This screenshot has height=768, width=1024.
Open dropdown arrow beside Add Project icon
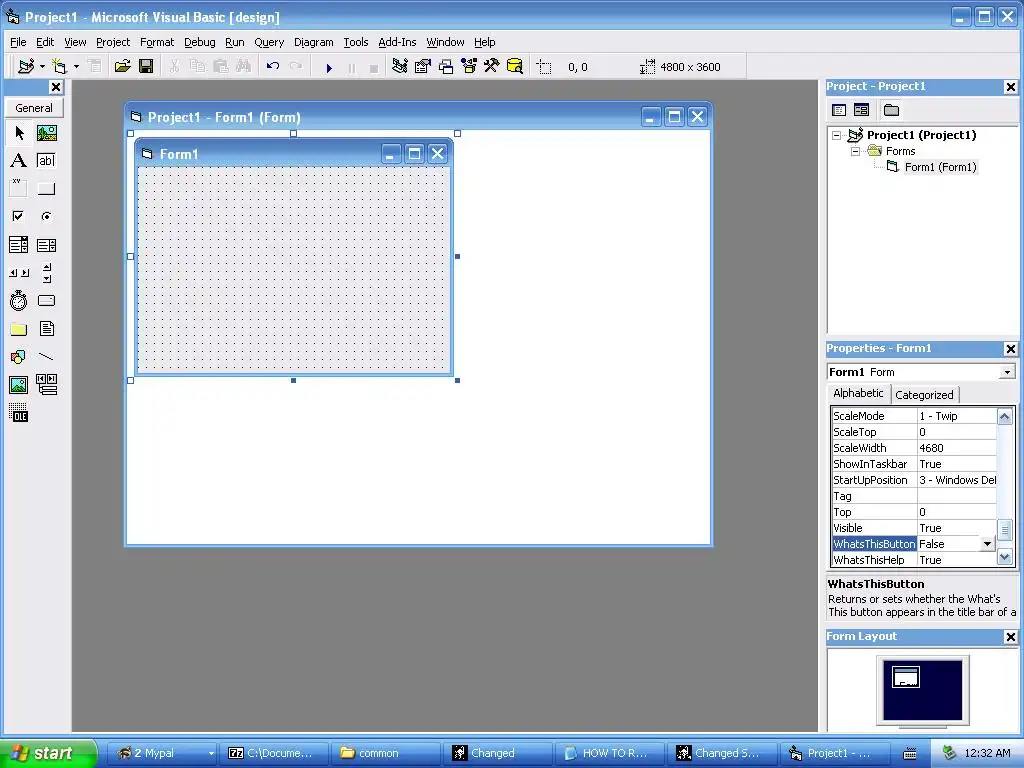tap(42, 67)
